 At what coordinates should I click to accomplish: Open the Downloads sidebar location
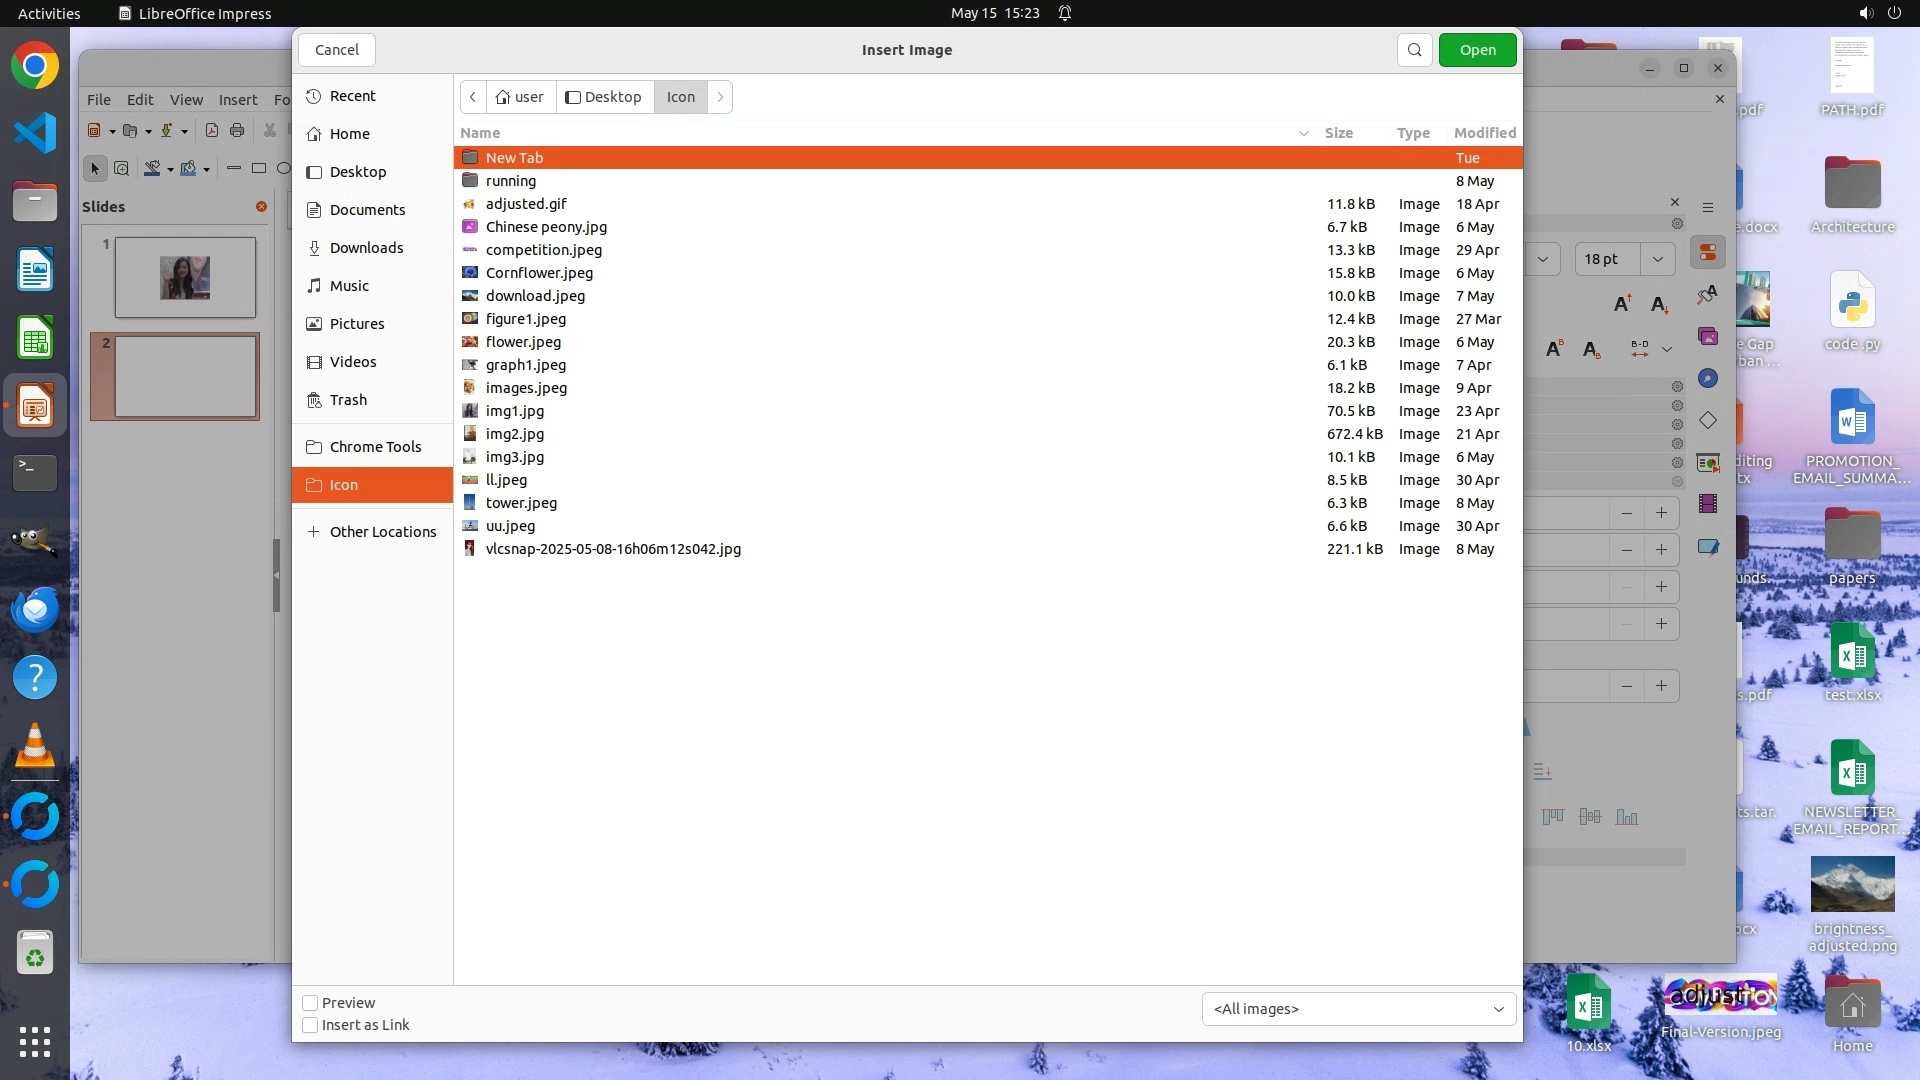[x=366, y=248]
